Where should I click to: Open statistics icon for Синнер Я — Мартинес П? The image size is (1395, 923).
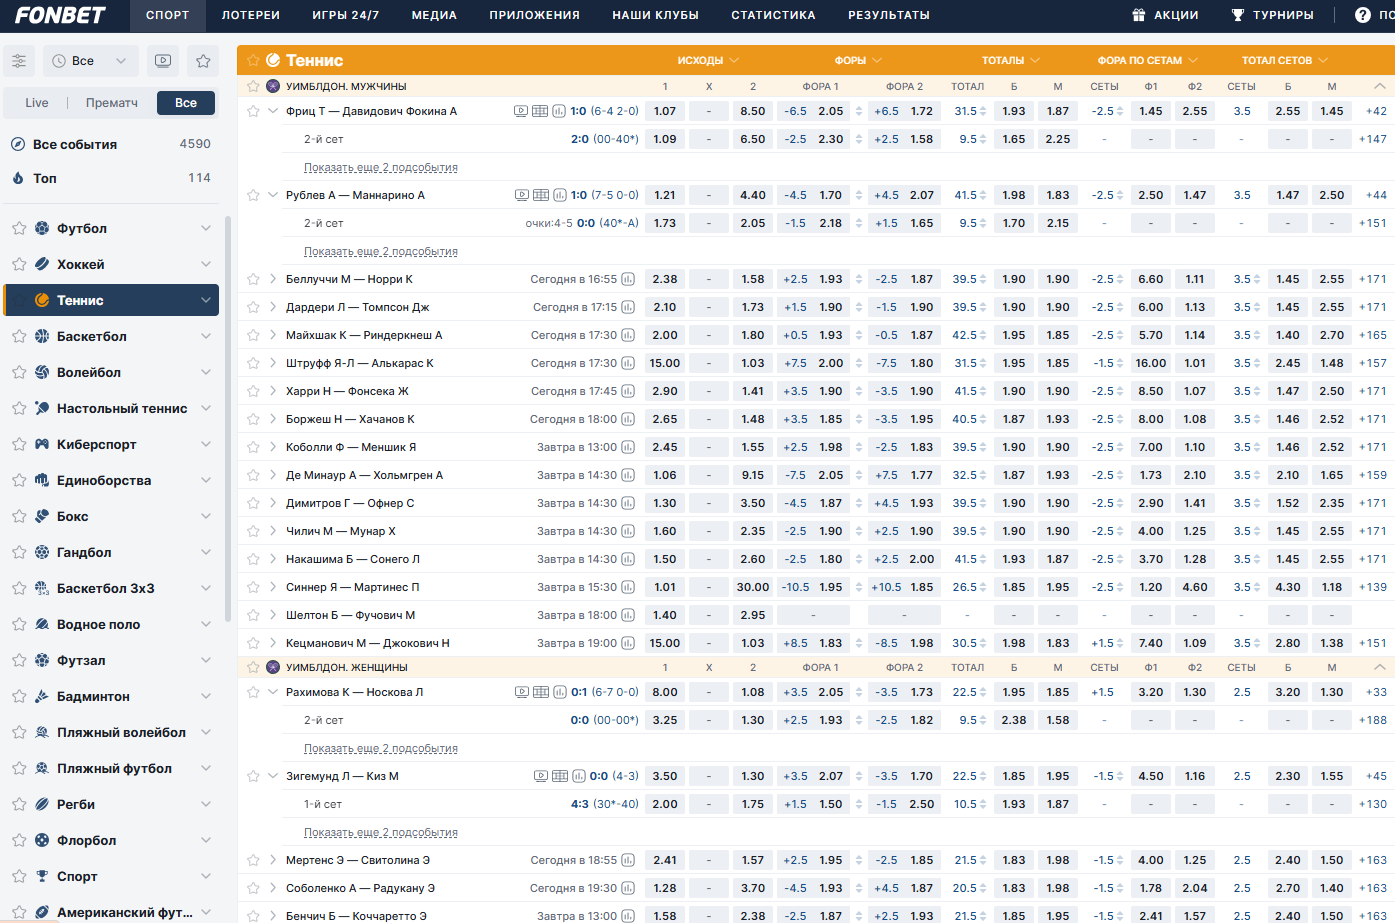pos(628,587)
